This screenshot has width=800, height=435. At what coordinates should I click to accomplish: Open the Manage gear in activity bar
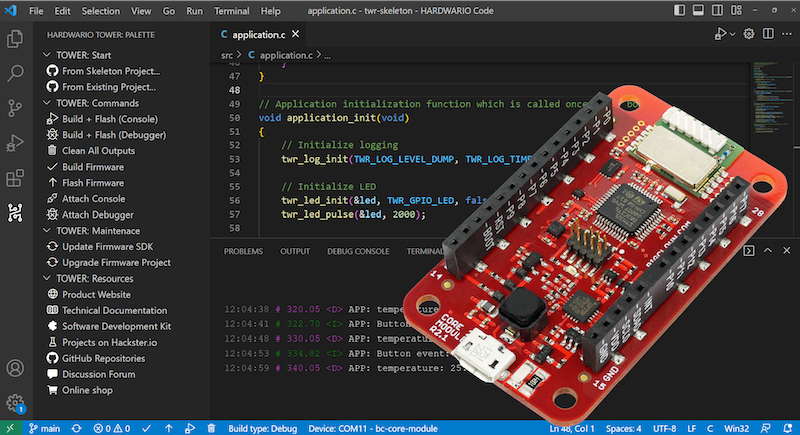click(15, 403)
